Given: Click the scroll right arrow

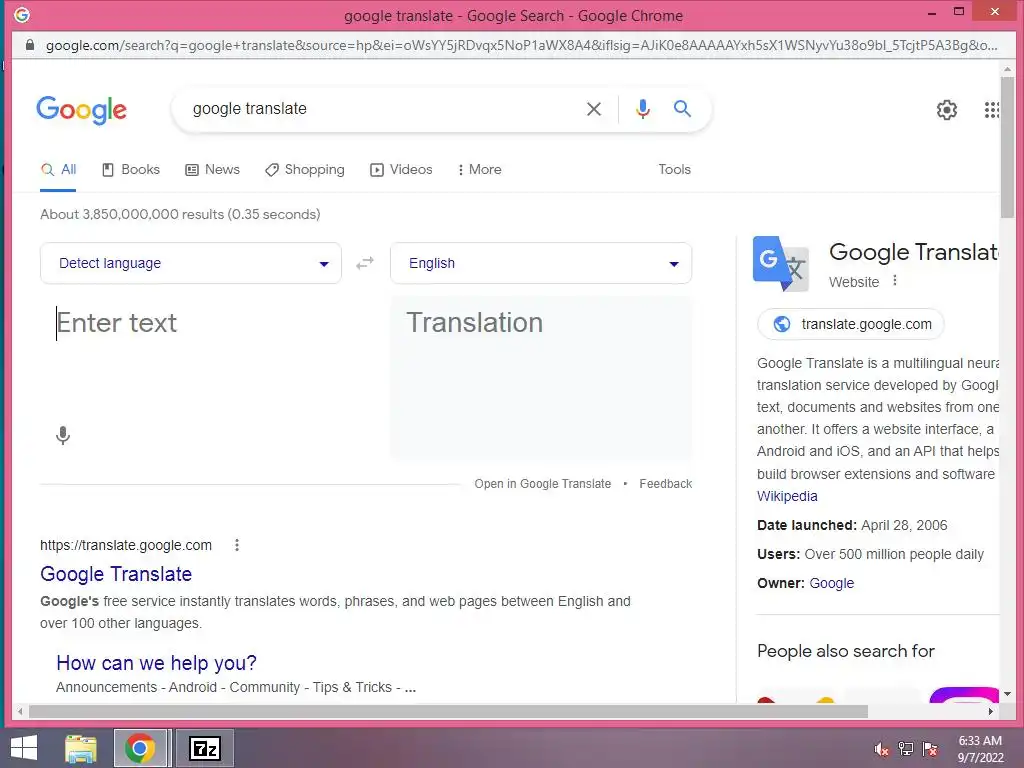Looking at the screenshot, I should pos(991,711).
